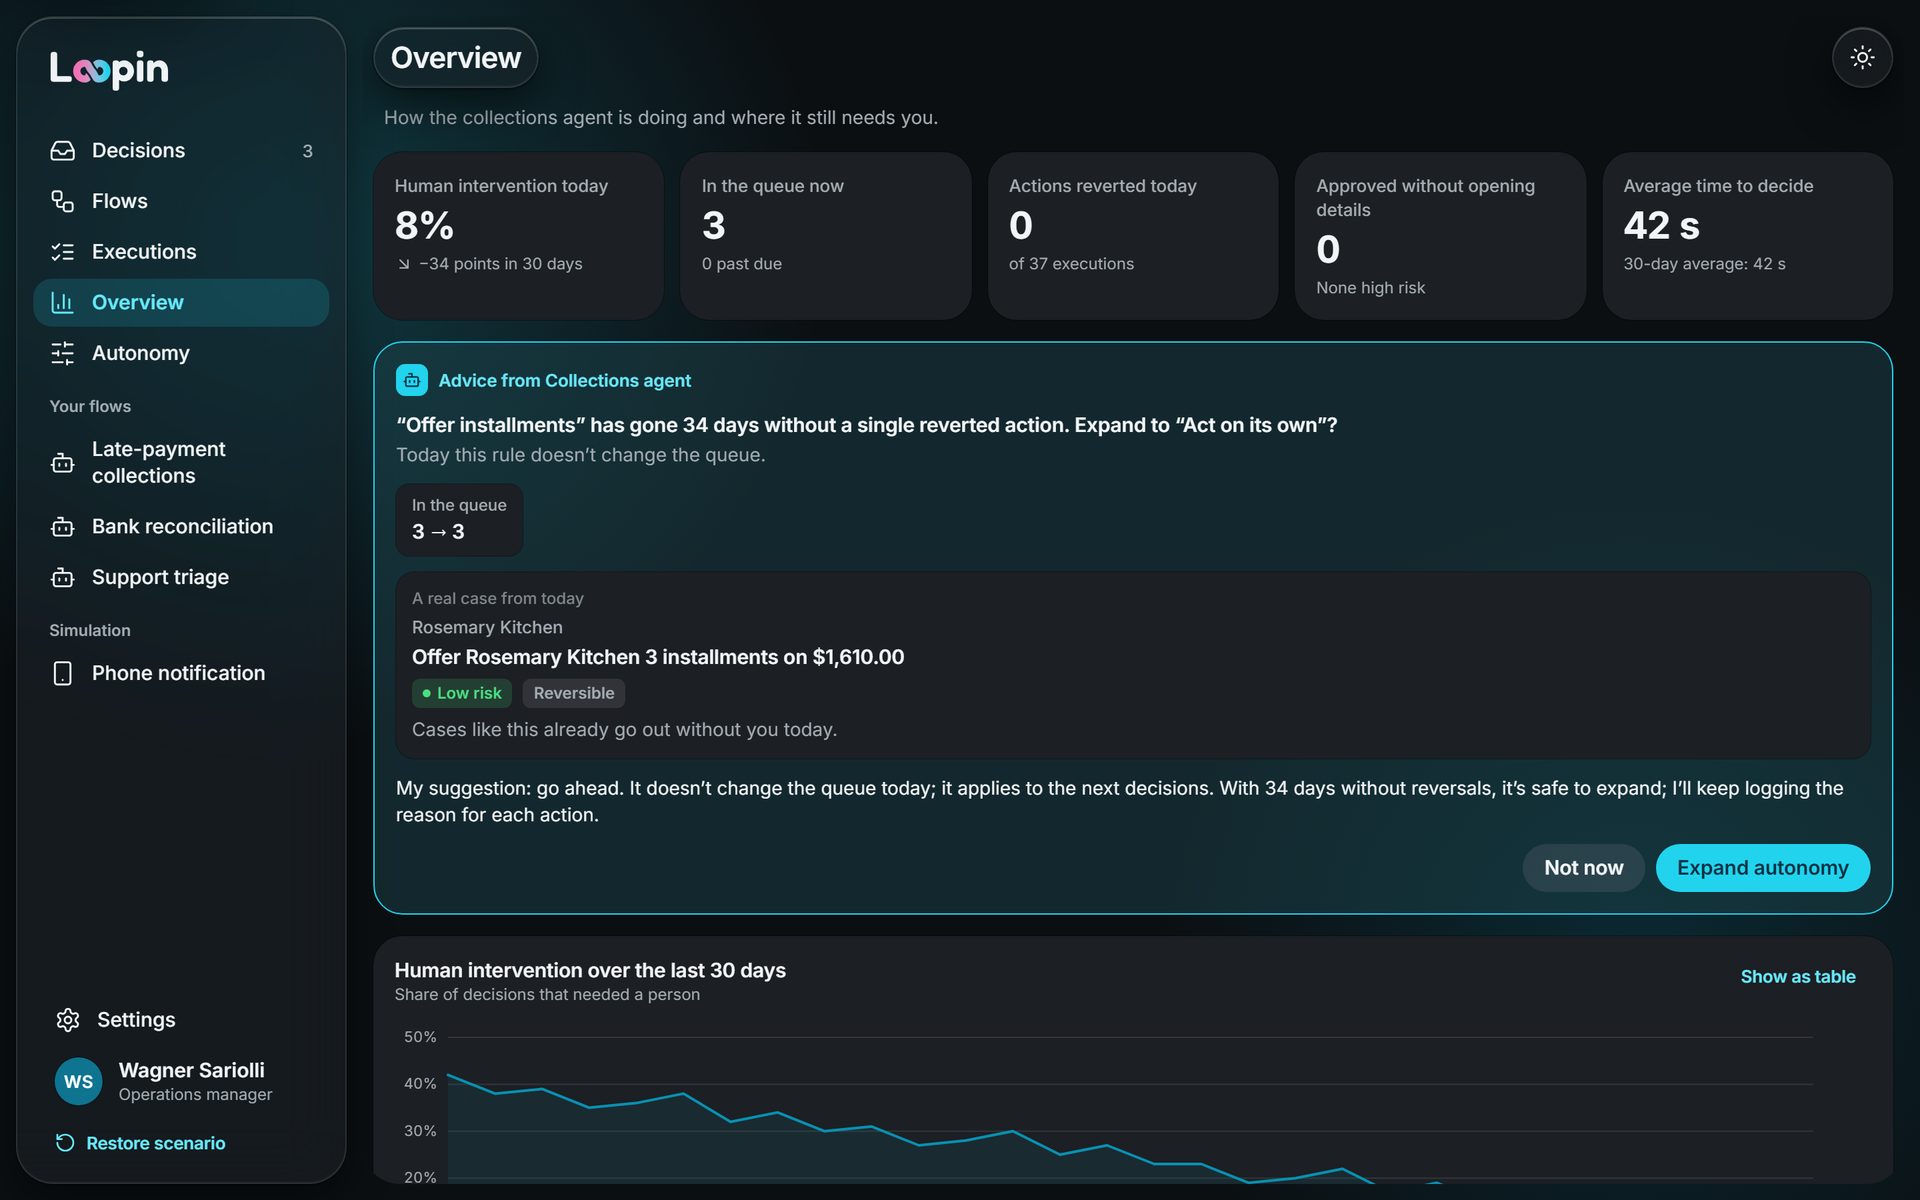Click the downward trend arrow under 8%
1920x1200 pixels.
click(404, 264)
